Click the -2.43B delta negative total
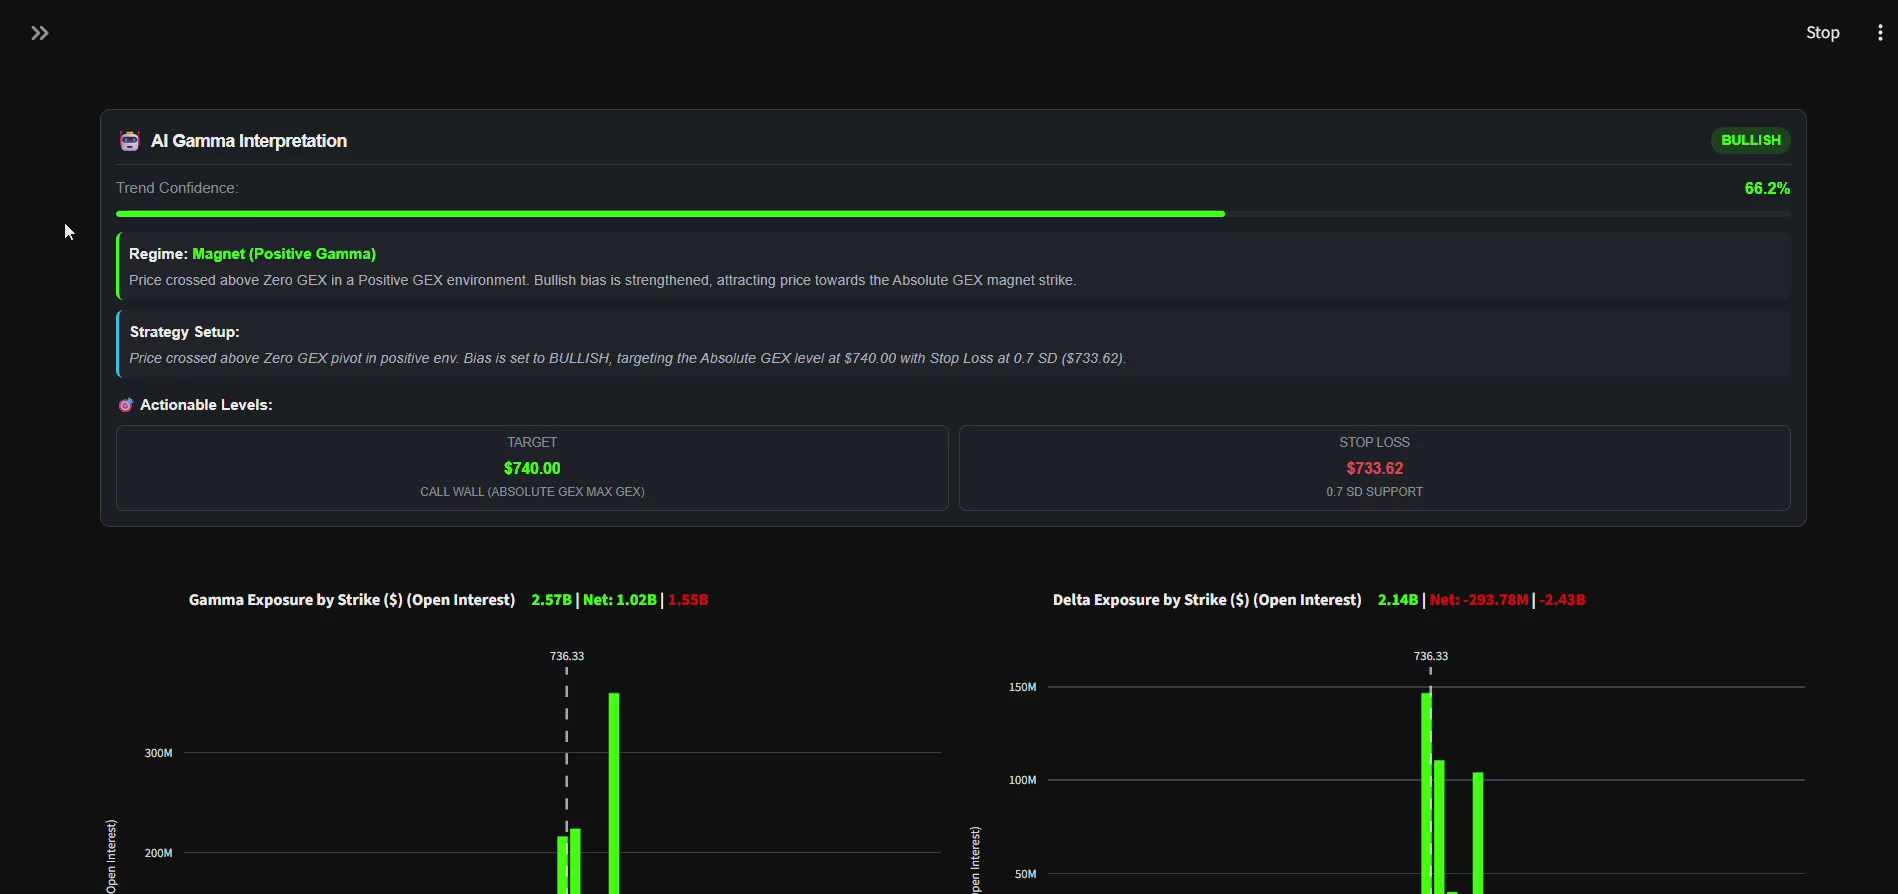This screenshot has width=1898, height=894. [1562, 600]
